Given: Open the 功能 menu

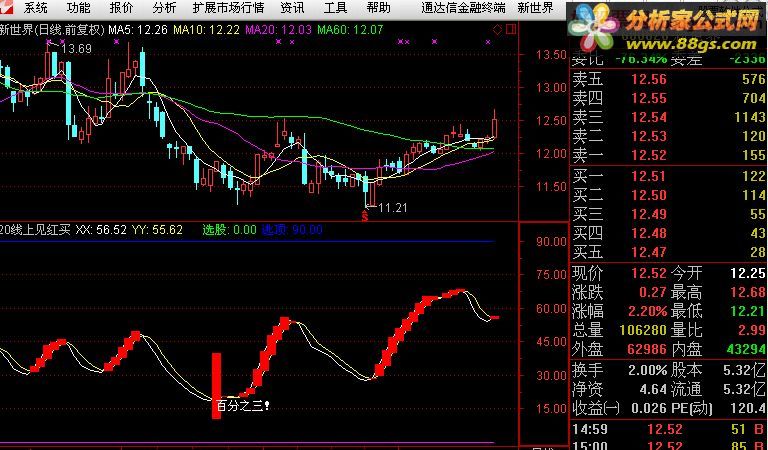Looking at the screenshot, I should [x=78, y=7].
